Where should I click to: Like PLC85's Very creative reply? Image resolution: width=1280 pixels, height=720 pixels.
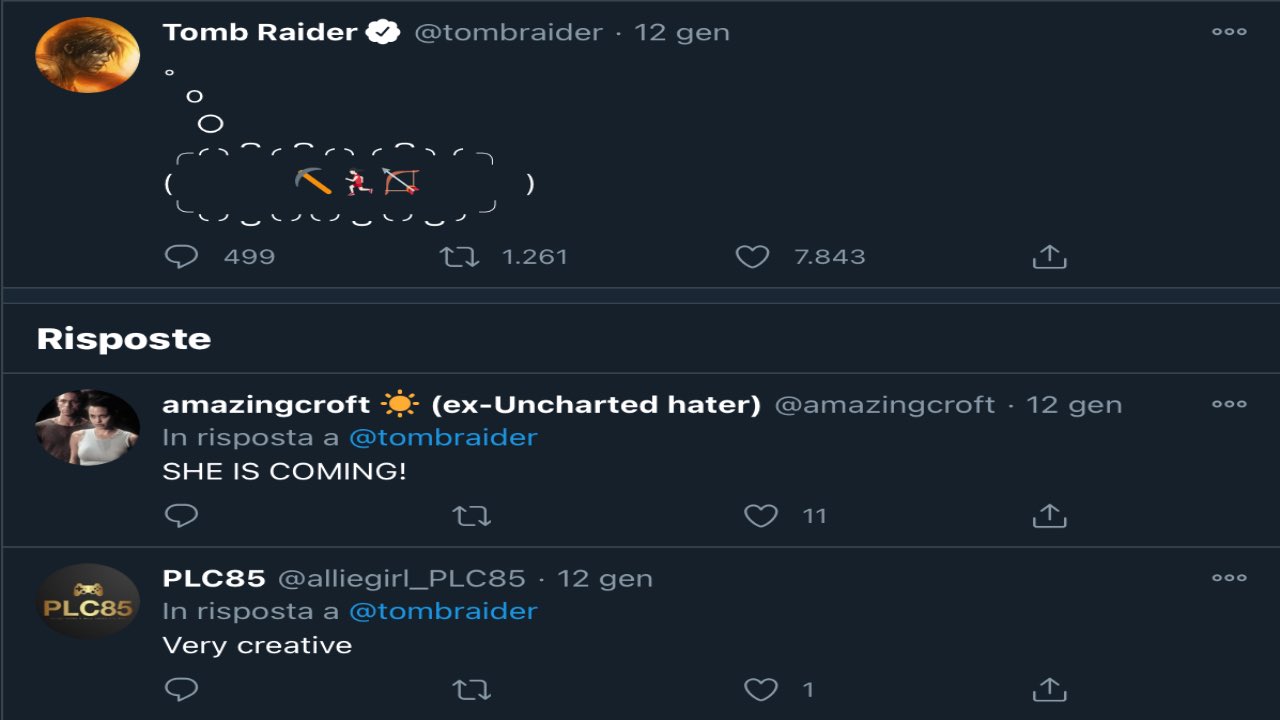(x=761, y=689)
